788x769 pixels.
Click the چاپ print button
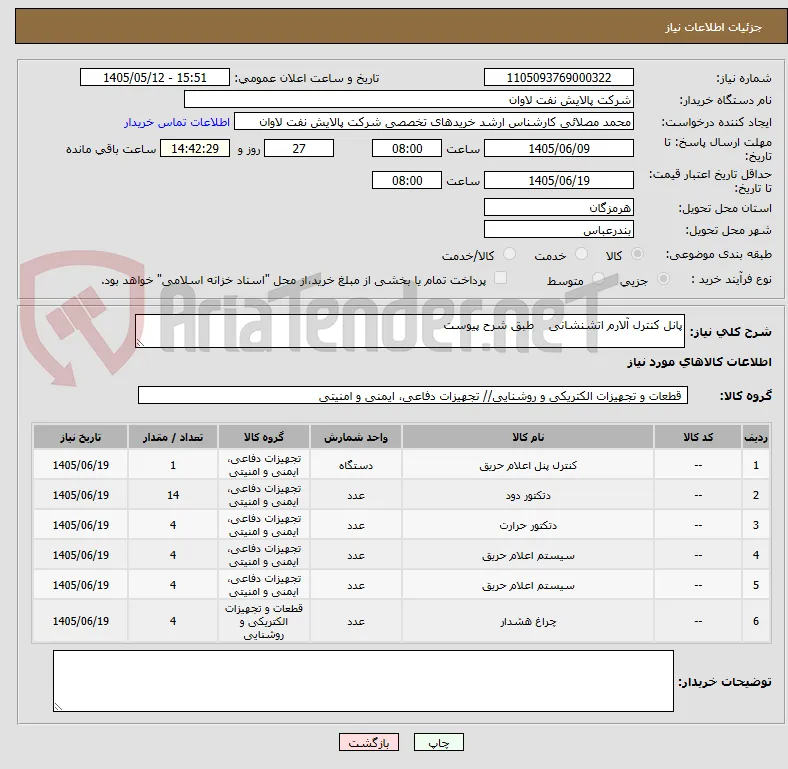[439, 743]
